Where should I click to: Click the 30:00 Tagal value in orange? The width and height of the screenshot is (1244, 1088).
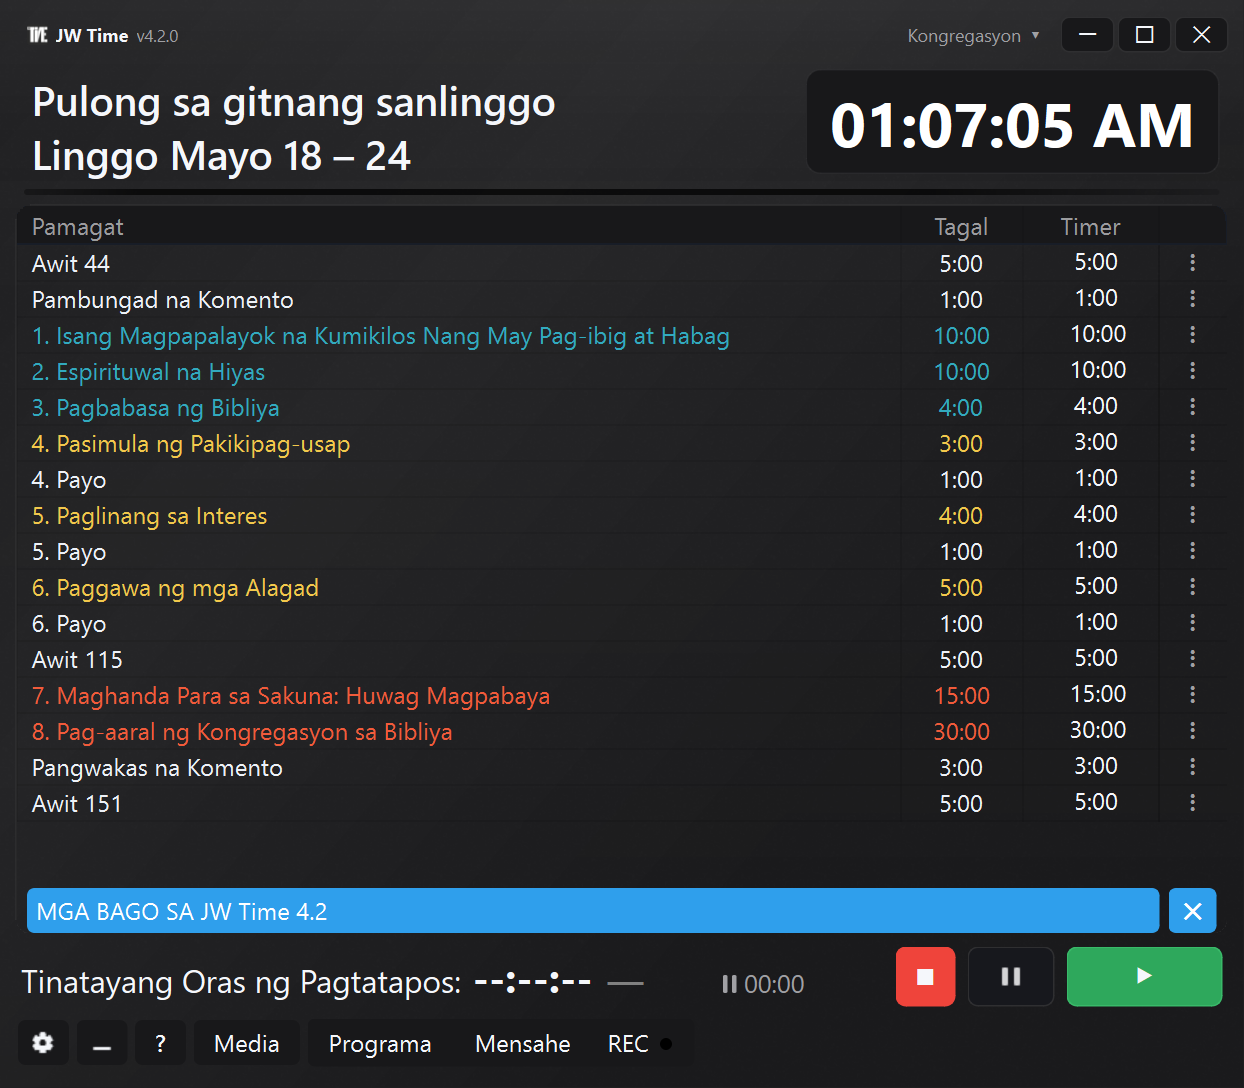pyautogui.click(x=961, y=732)
